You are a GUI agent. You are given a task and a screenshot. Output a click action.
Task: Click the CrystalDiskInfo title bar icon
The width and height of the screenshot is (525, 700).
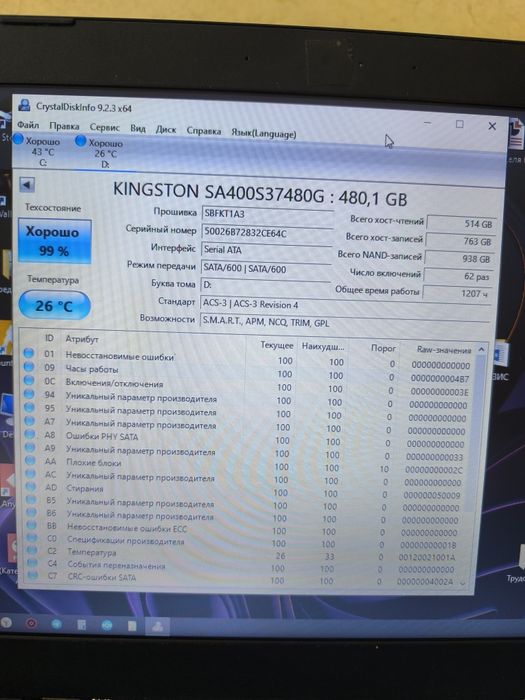pos(25,105)
